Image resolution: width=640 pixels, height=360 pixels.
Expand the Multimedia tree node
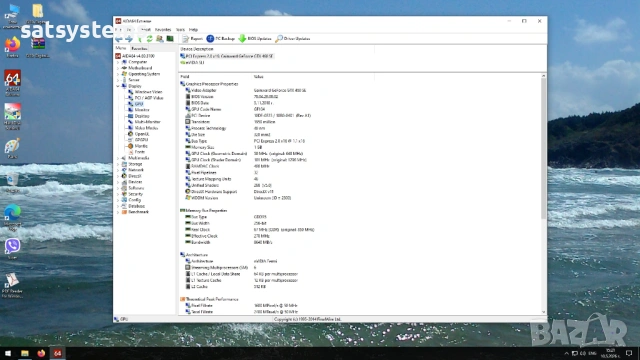point(118,158)
